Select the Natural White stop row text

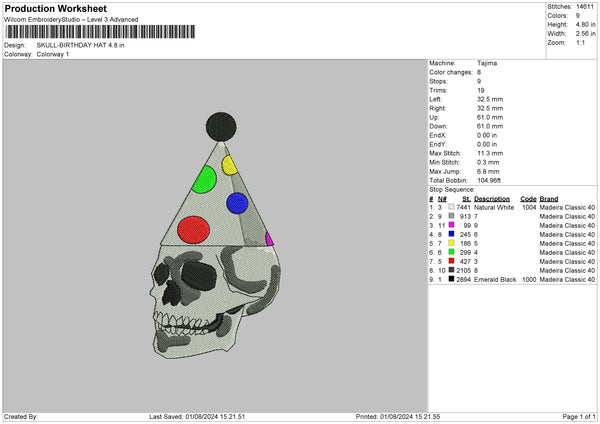tap(494, 208)
